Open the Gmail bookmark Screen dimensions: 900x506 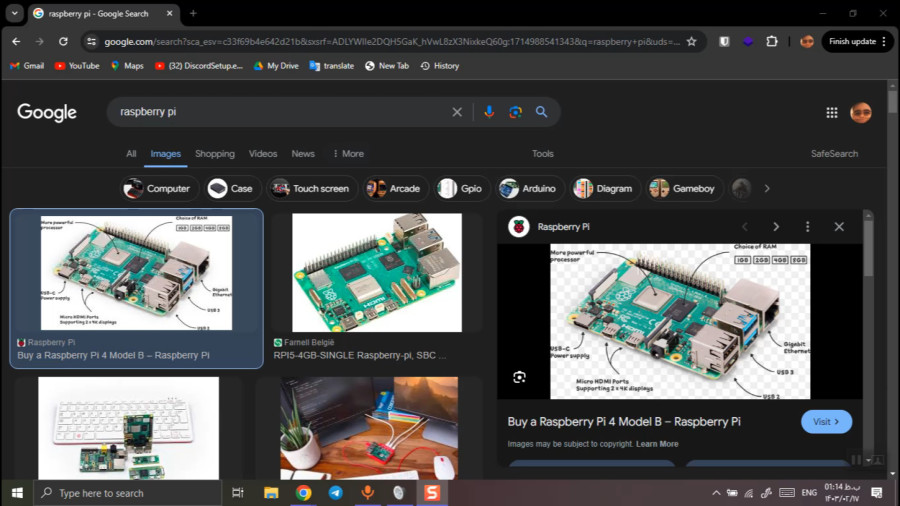pyautogui.click(x=27, y=66)
